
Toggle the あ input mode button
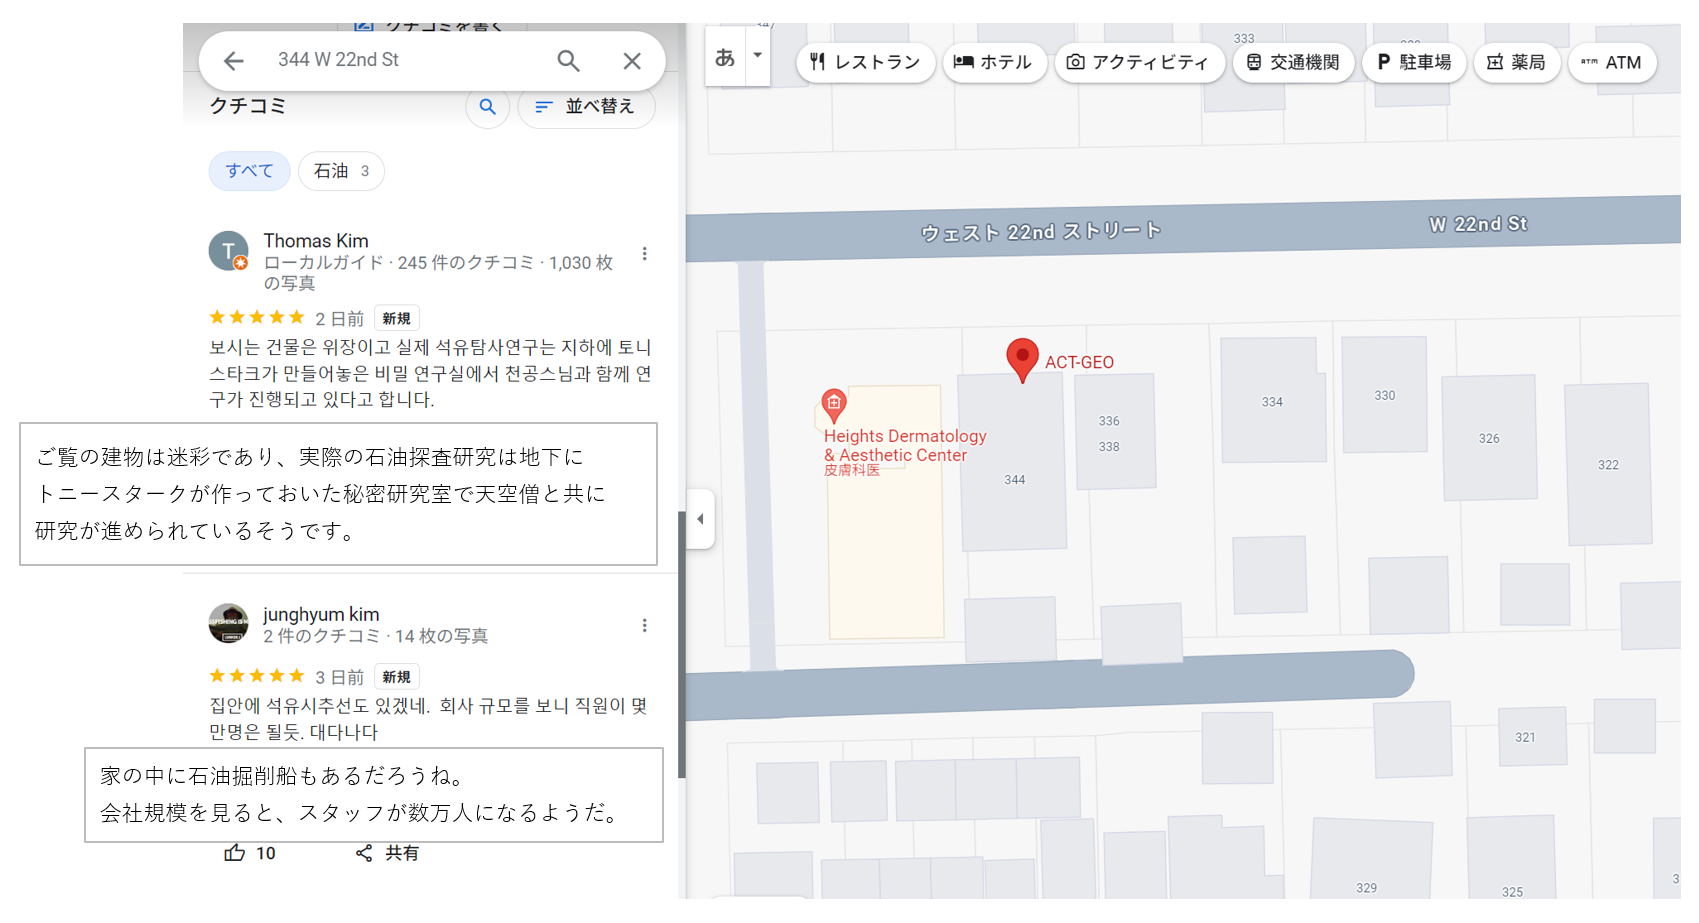pos(725,58)
